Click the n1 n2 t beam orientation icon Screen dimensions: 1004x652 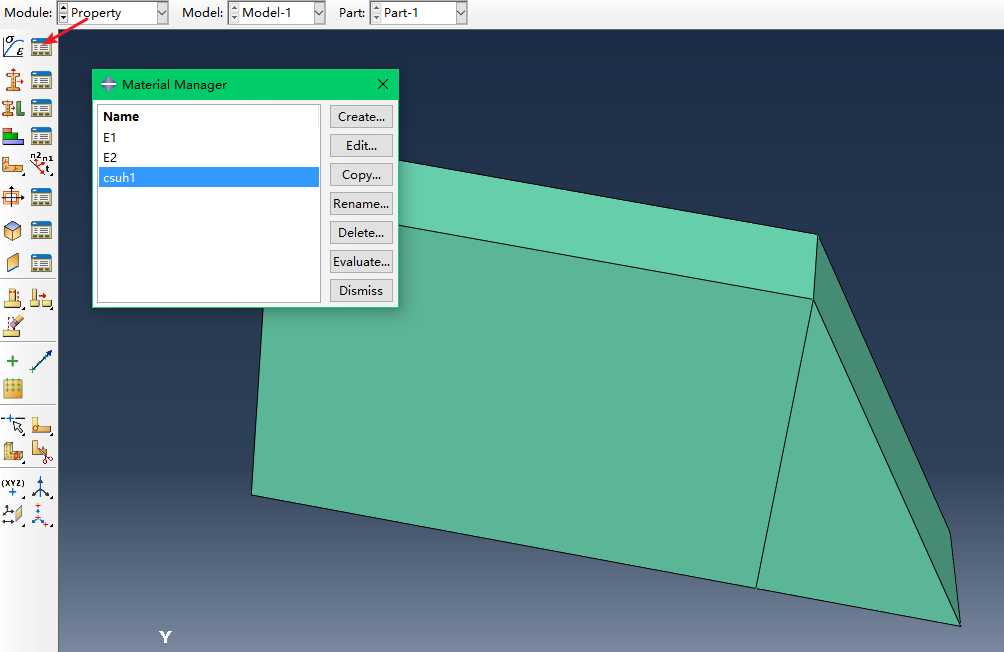click(x=41, y=164)
